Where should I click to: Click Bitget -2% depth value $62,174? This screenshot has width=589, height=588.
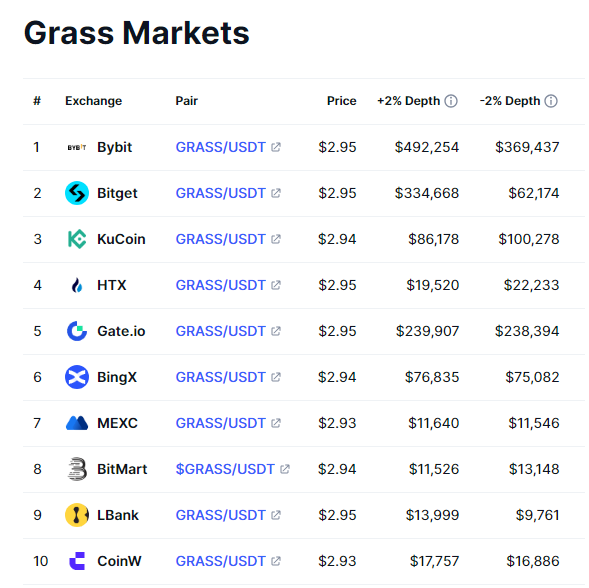534,193
